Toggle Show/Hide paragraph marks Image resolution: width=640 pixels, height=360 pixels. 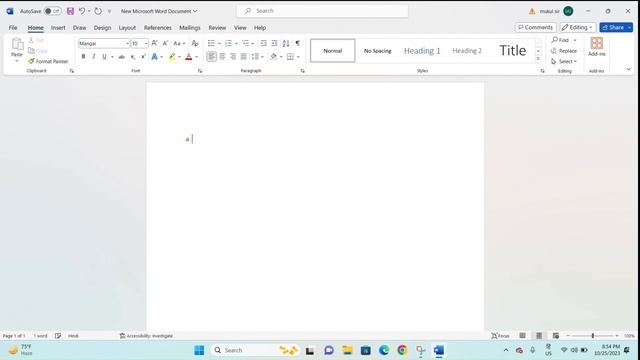click(298, 43)
